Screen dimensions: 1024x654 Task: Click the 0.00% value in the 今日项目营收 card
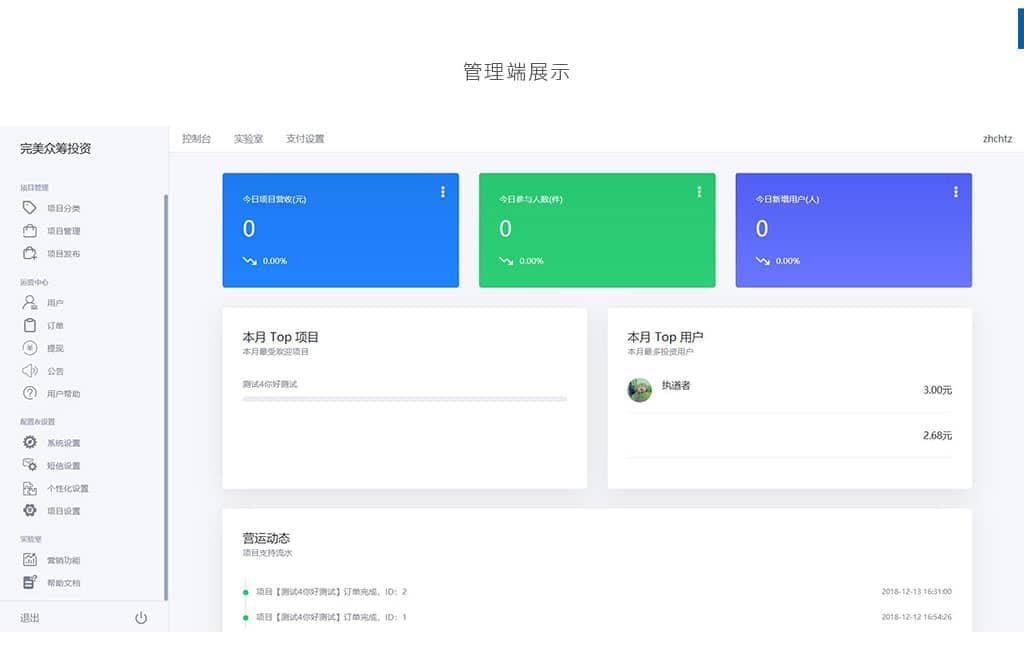(275, 261)
